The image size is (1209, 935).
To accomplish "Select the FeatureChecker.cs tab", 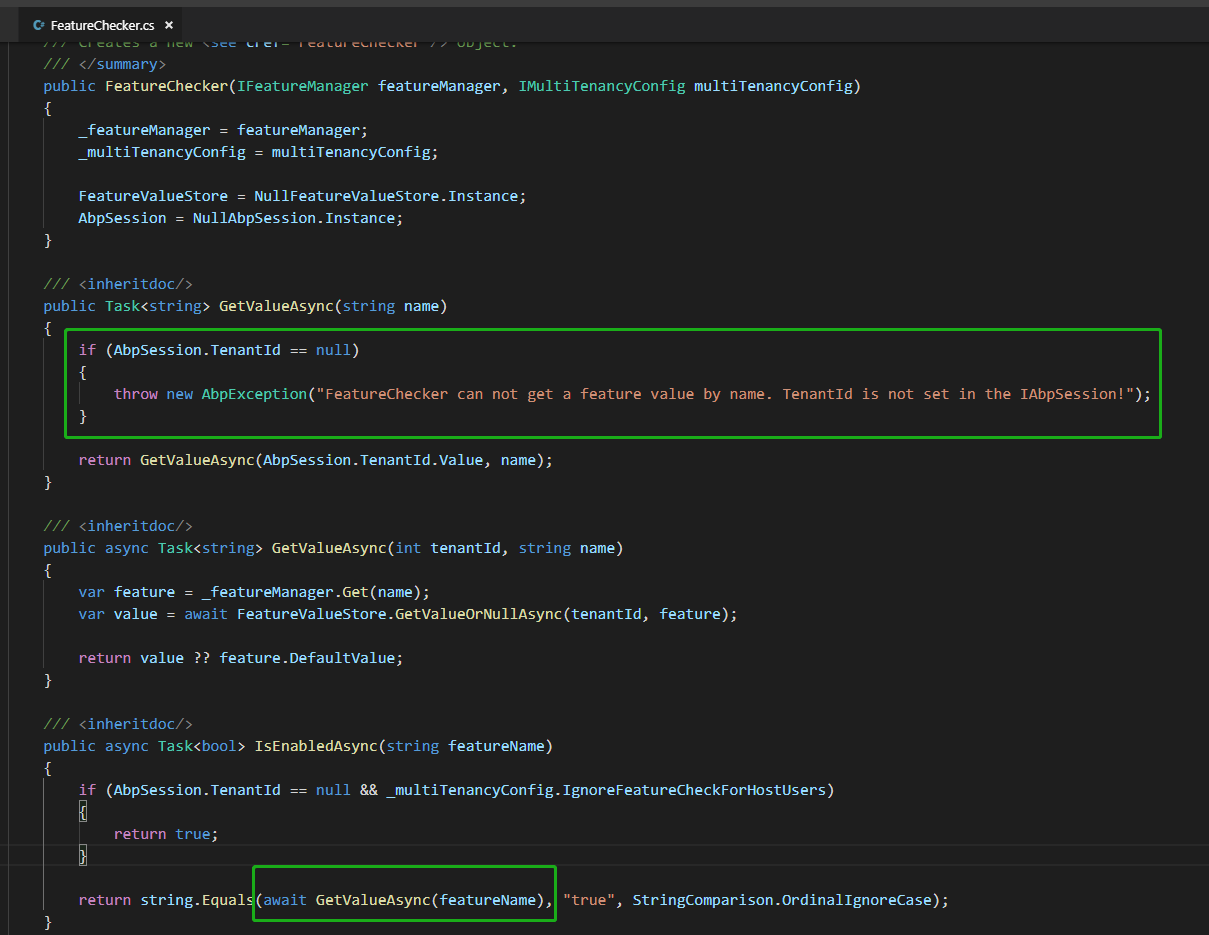I will click(x=100, y=25).
